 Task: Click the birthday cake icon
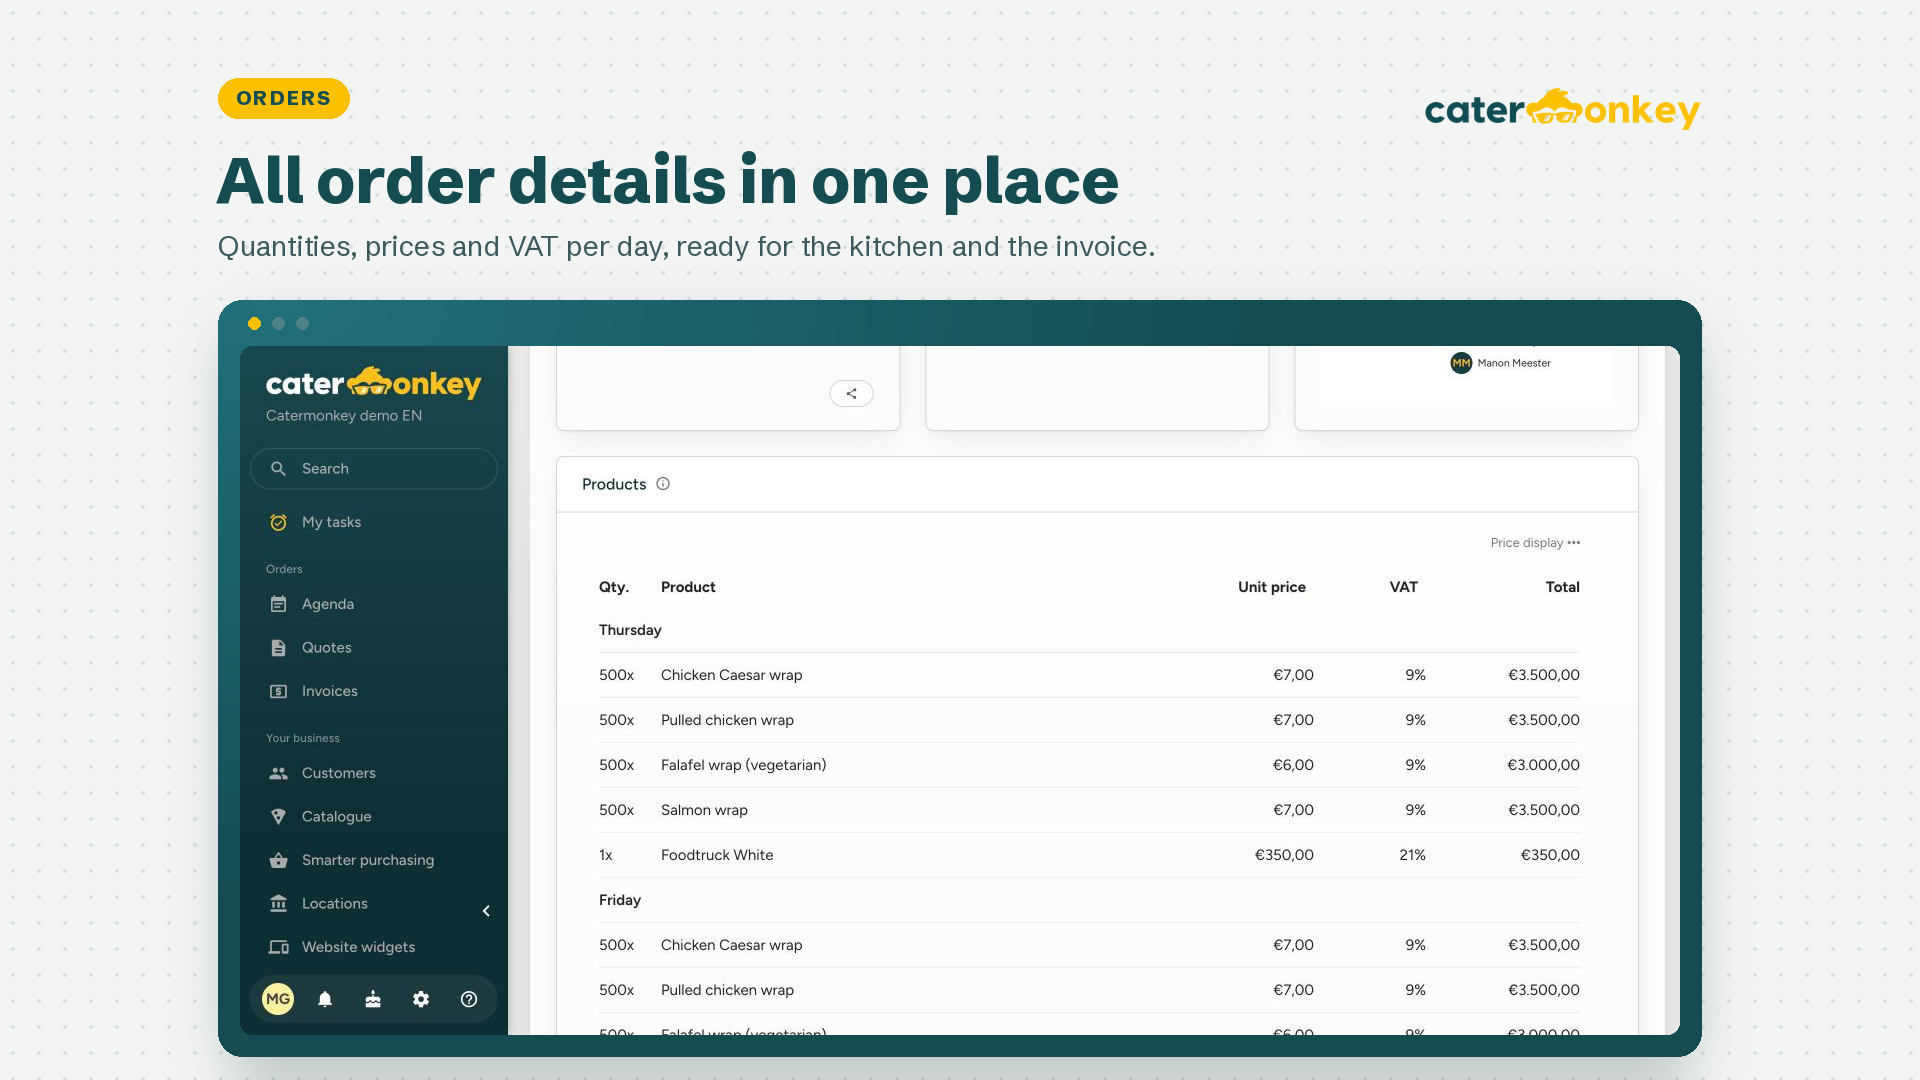(x=373, y=999)
